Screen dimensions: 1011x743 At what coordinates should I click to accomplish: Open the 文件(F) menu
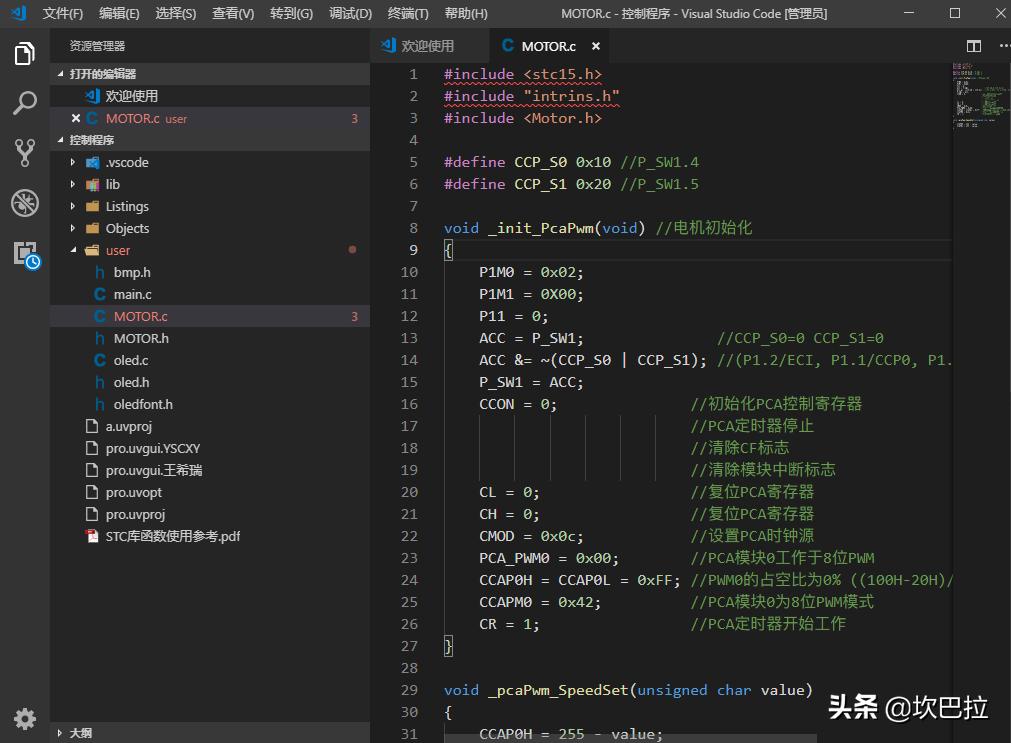[x=63, y=13]
